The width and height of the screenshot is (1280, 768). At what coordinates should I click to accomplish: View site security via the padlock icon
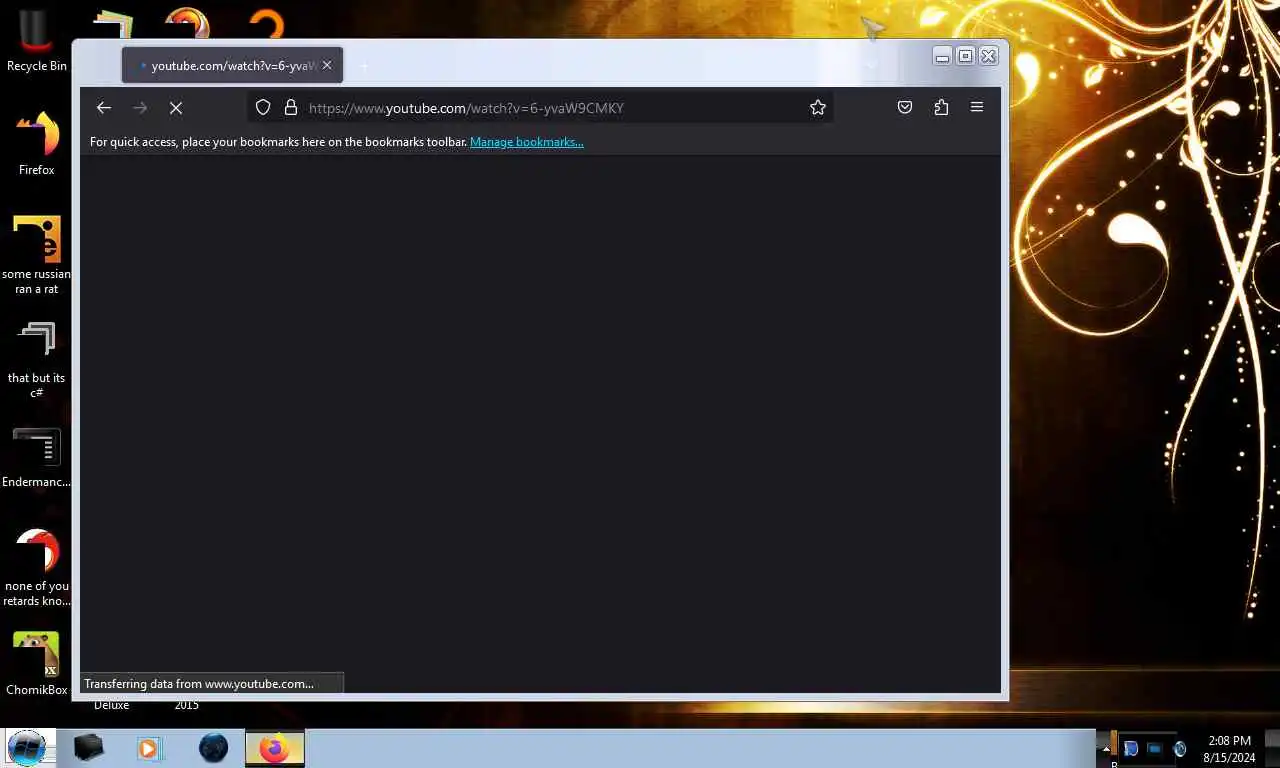click(x=291, y=108)
